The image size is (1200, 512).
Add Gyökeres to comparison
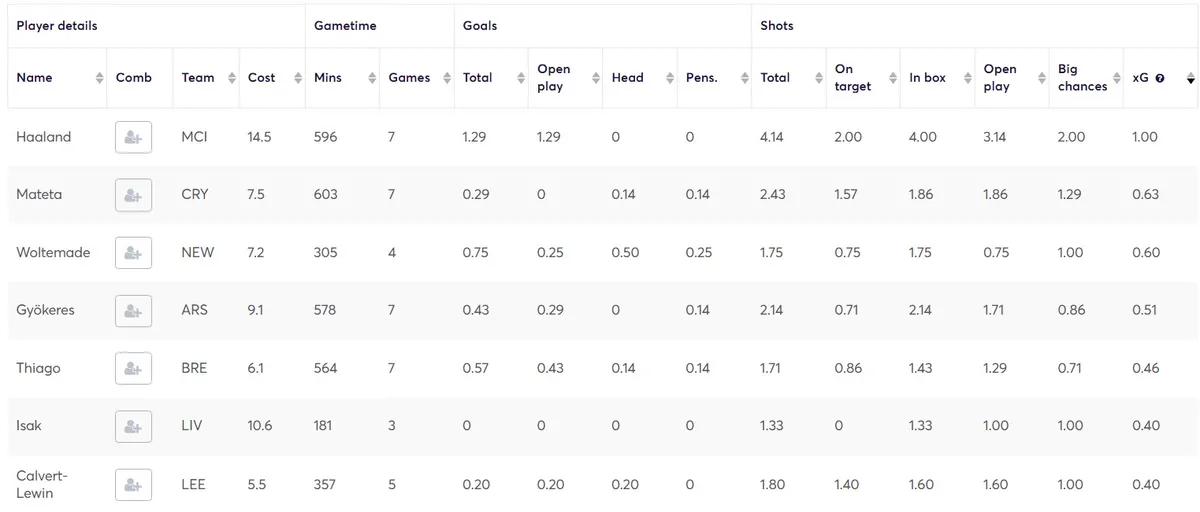(x=133, y=311)
